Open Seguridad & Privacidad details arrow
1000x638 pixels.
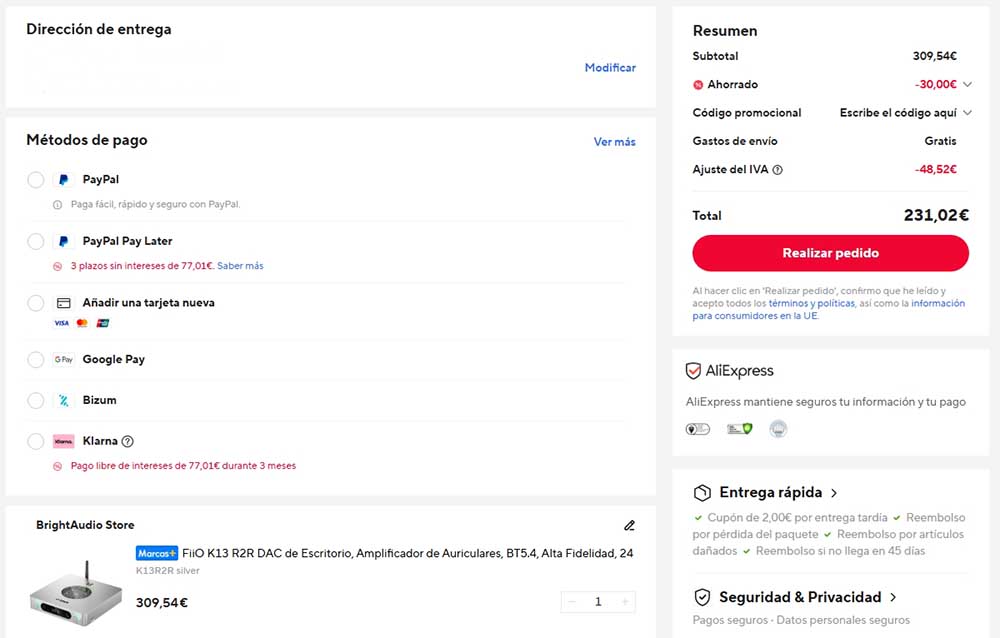tap(893, 597)
